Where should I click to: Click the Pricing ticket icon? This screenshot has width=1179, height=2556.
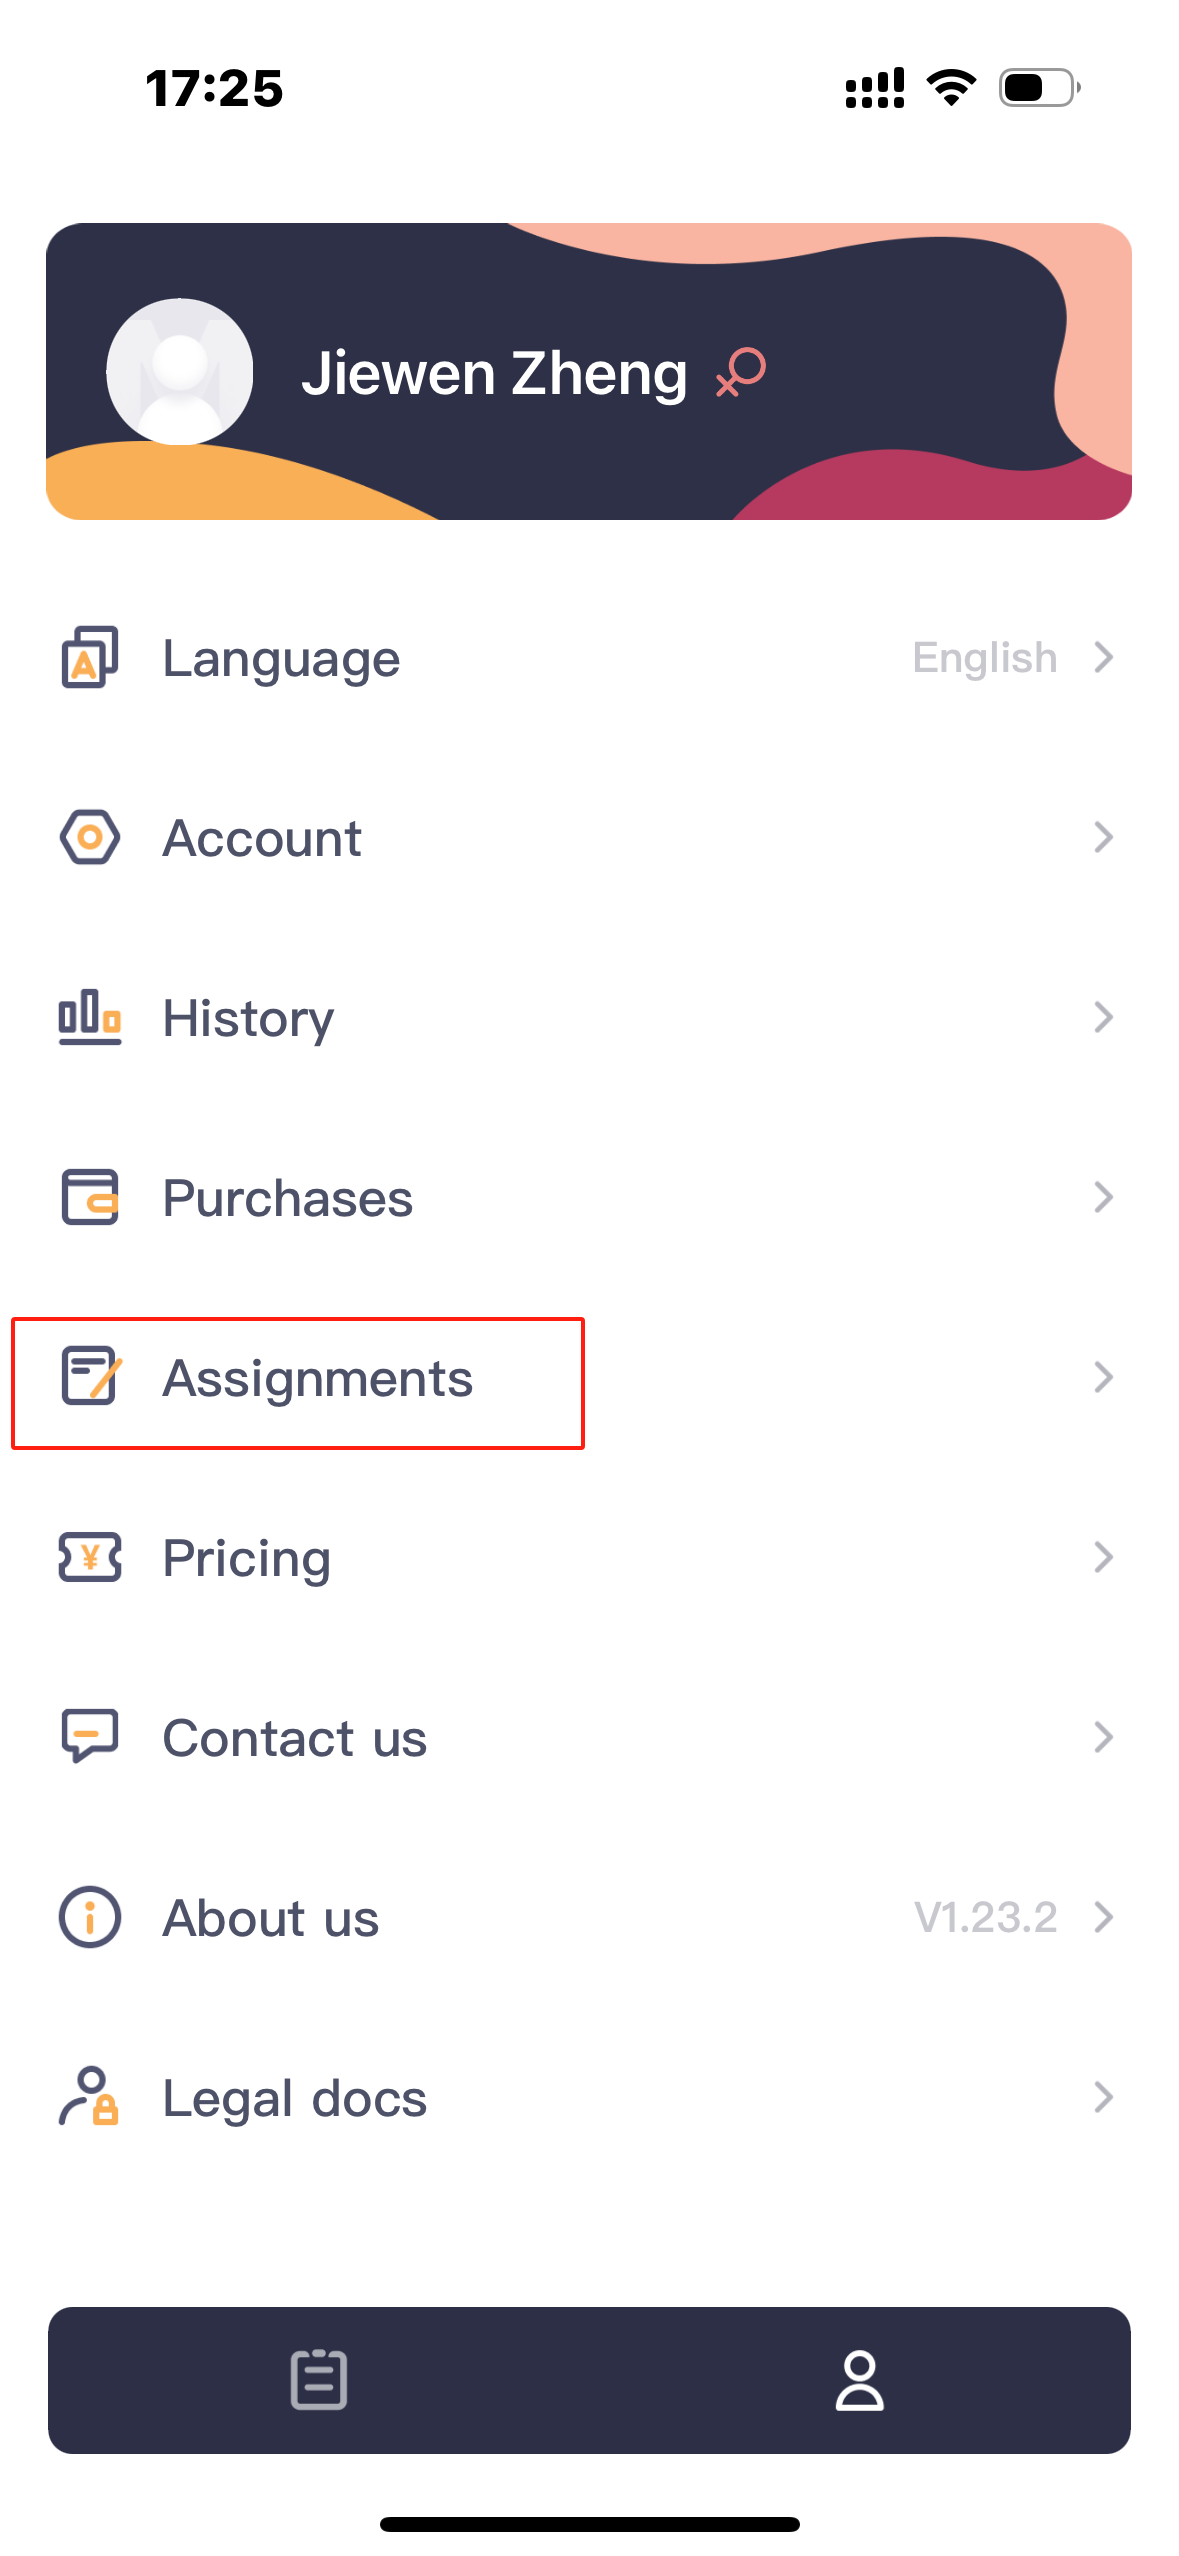coord(88,1557)
